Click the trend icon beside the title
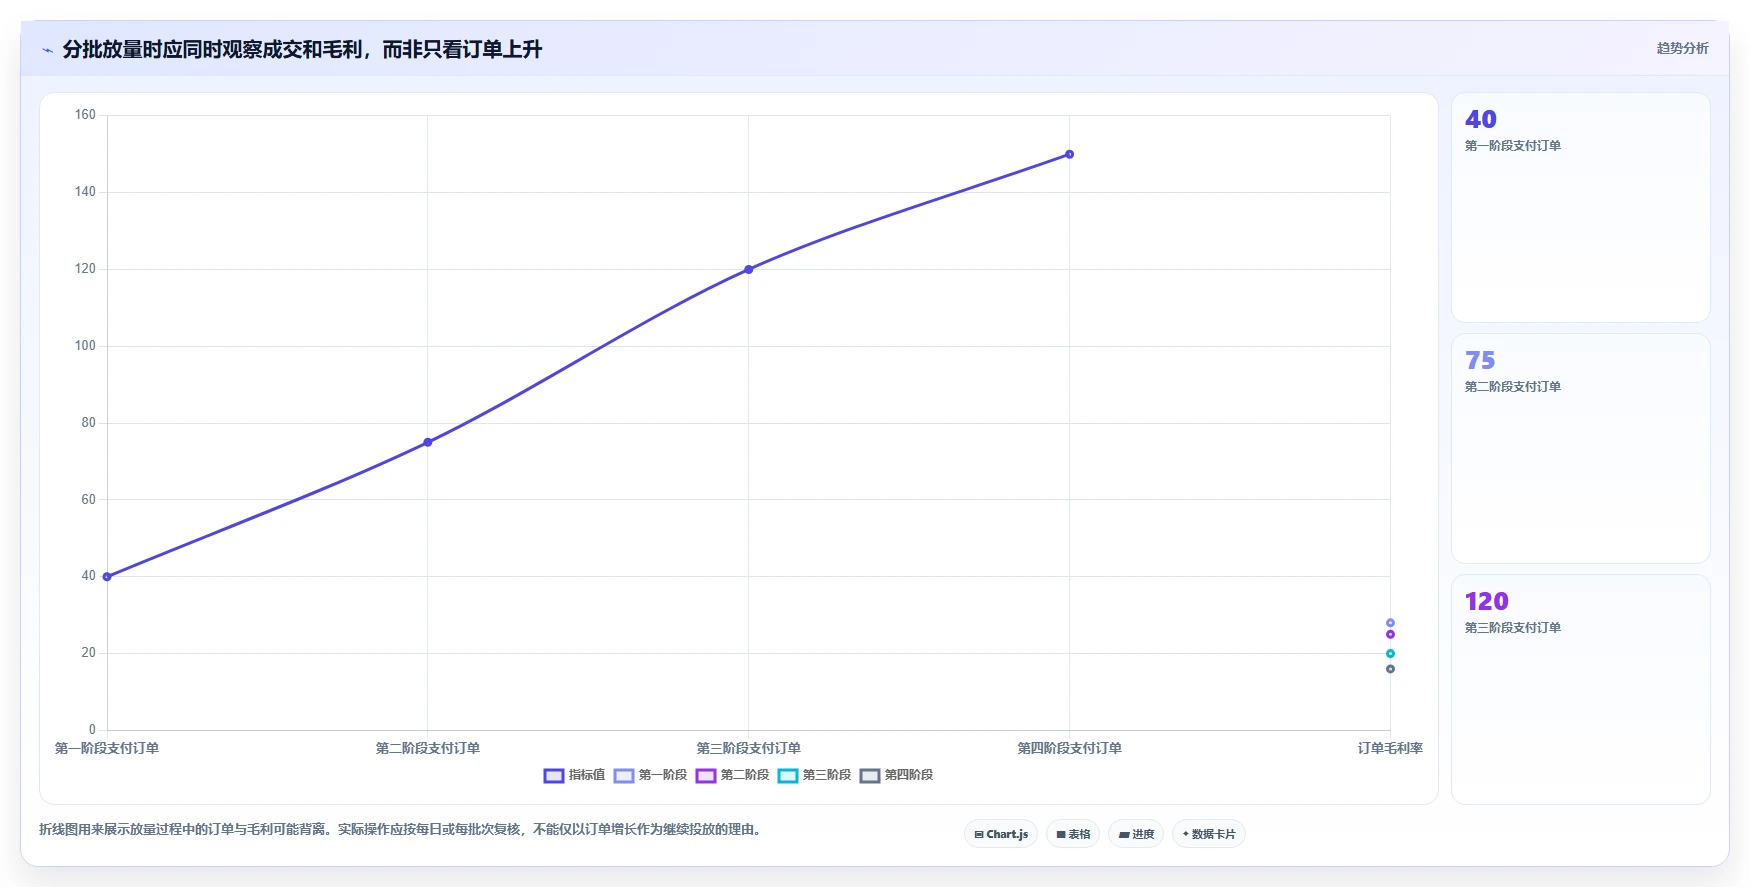 point(47,50)
